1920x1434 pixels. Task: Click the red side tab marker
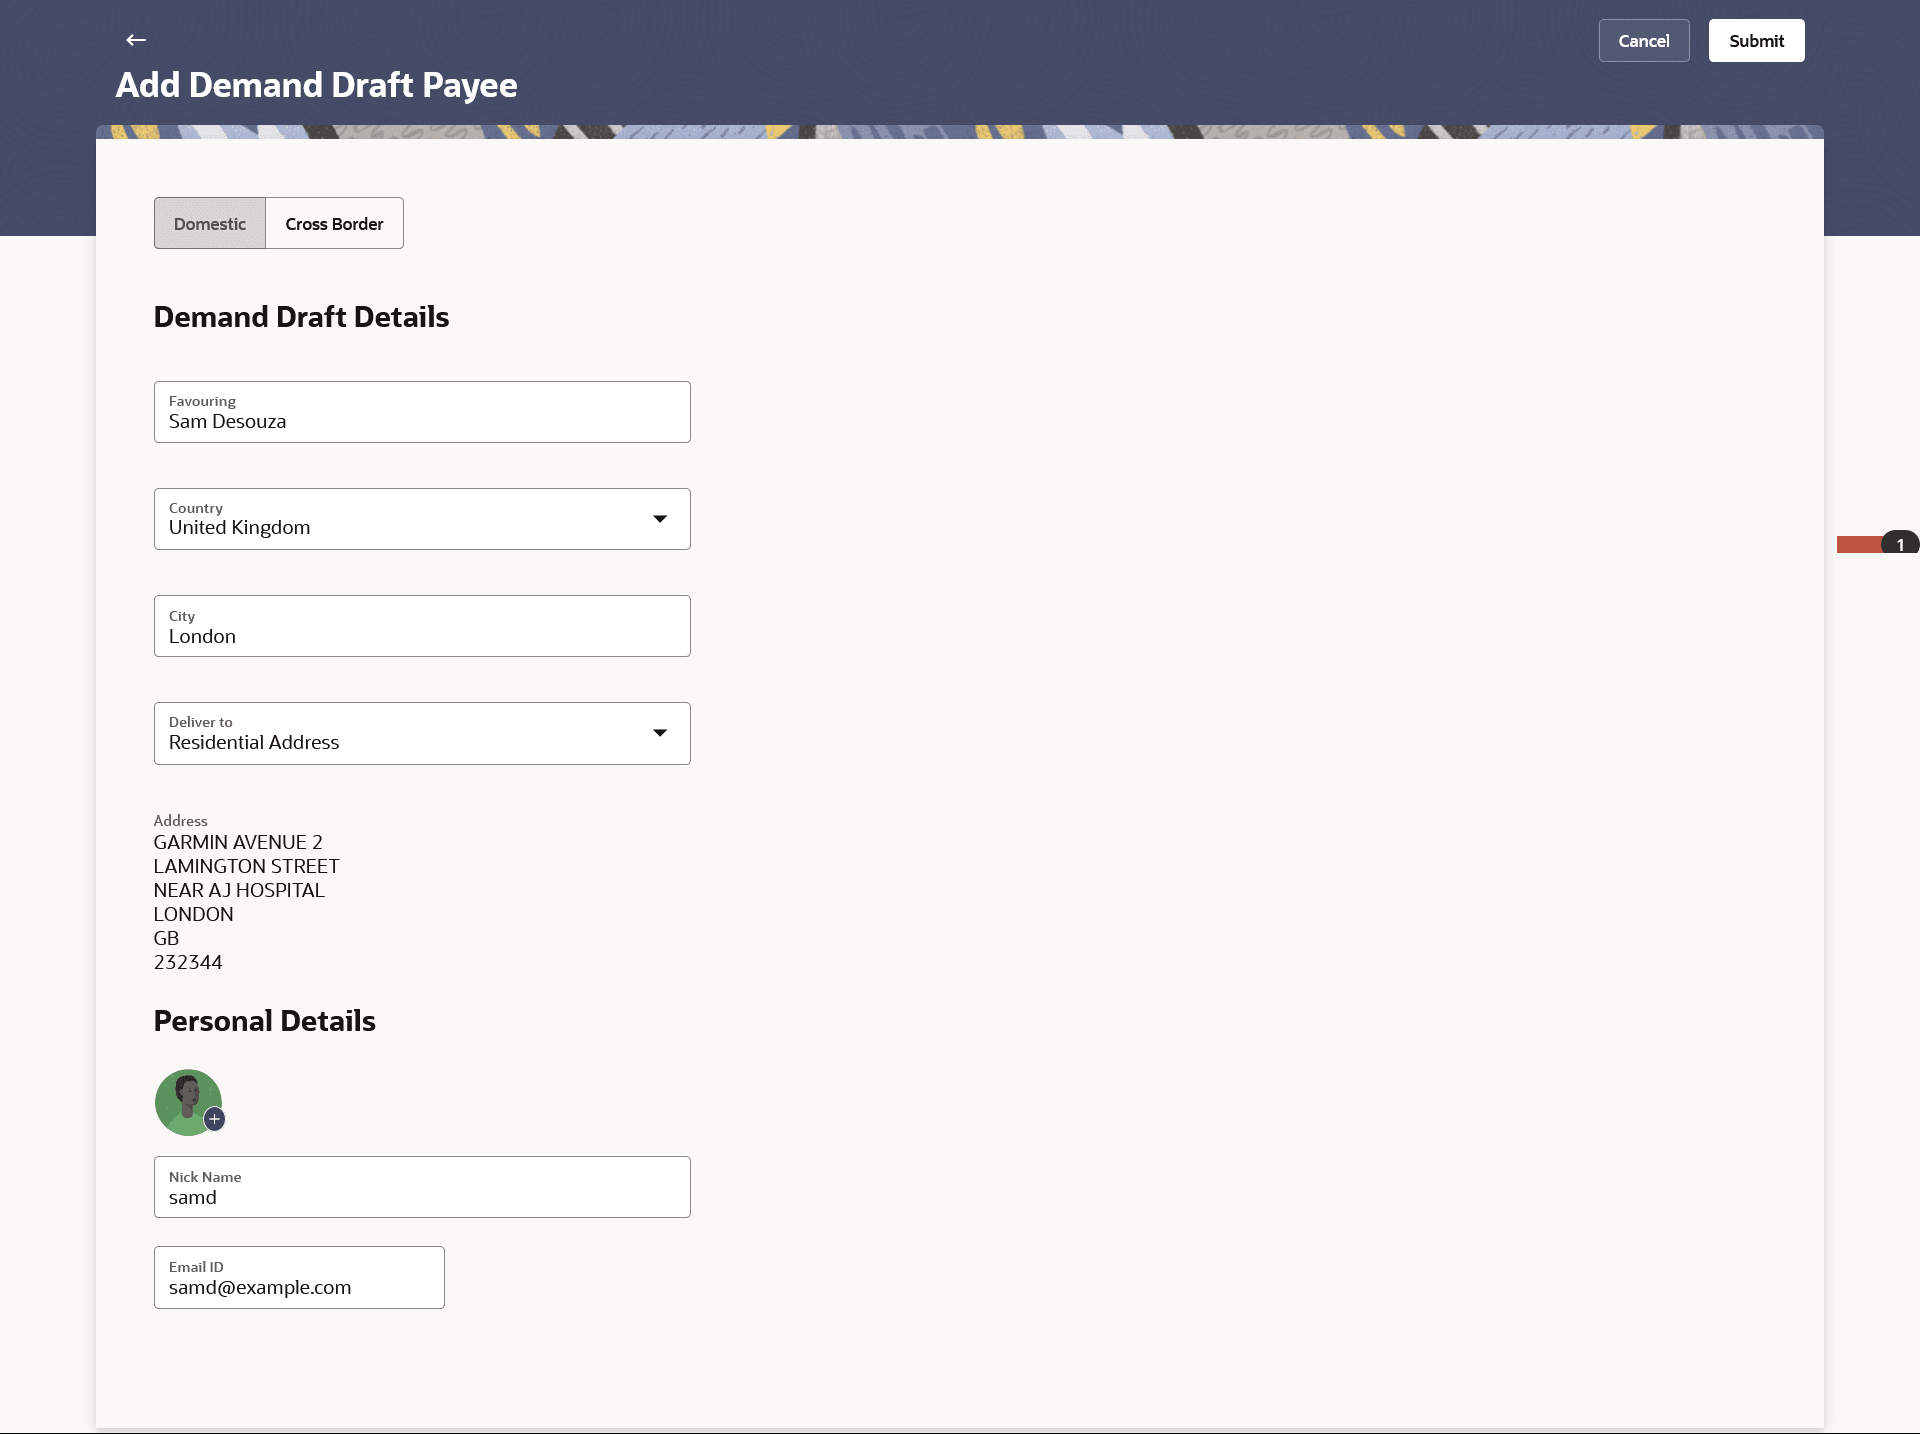1858,544
